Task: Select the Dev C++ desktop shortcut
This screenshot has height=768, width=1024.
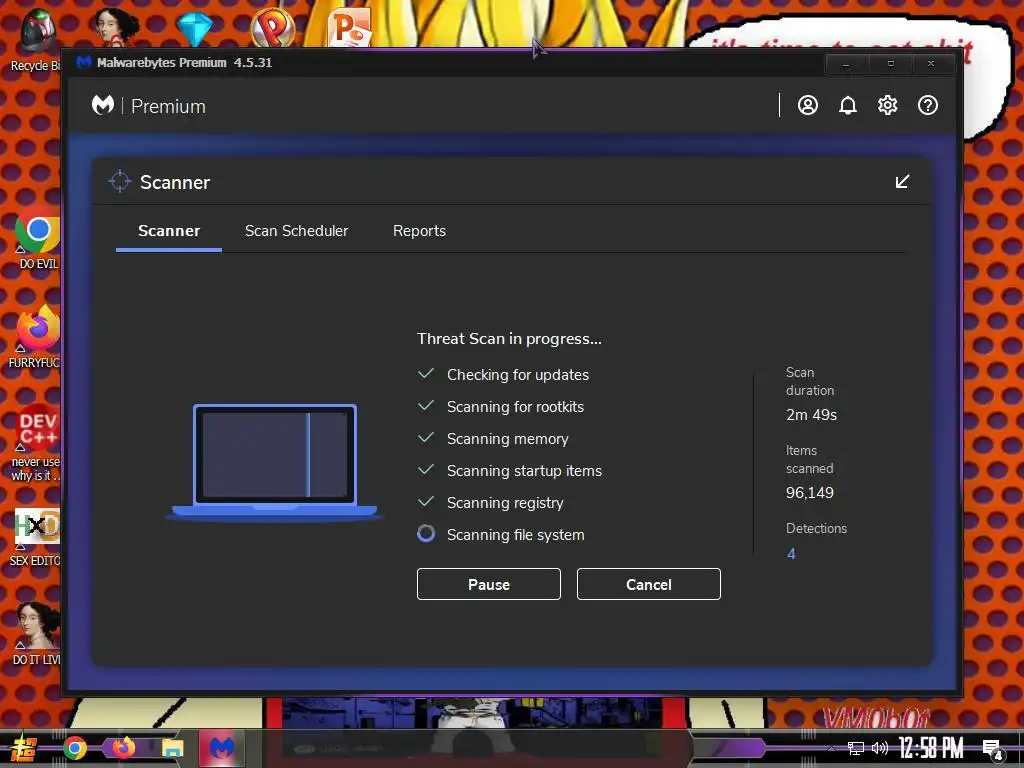Action: click(x=36, y=444)
